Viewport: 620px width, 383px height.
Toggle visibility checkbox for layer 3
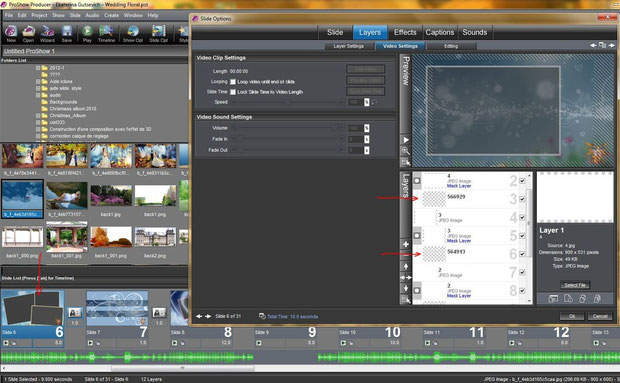(x=522, y=199)
